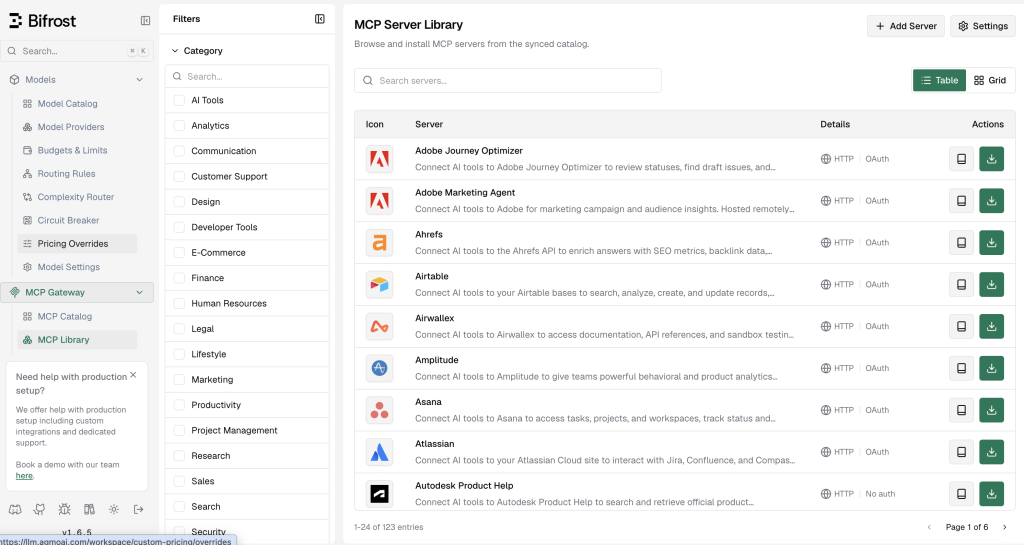Go to previous page of servers
Image resolution: width=1024 pixels, height=545 pixels.
pos(929,527)
